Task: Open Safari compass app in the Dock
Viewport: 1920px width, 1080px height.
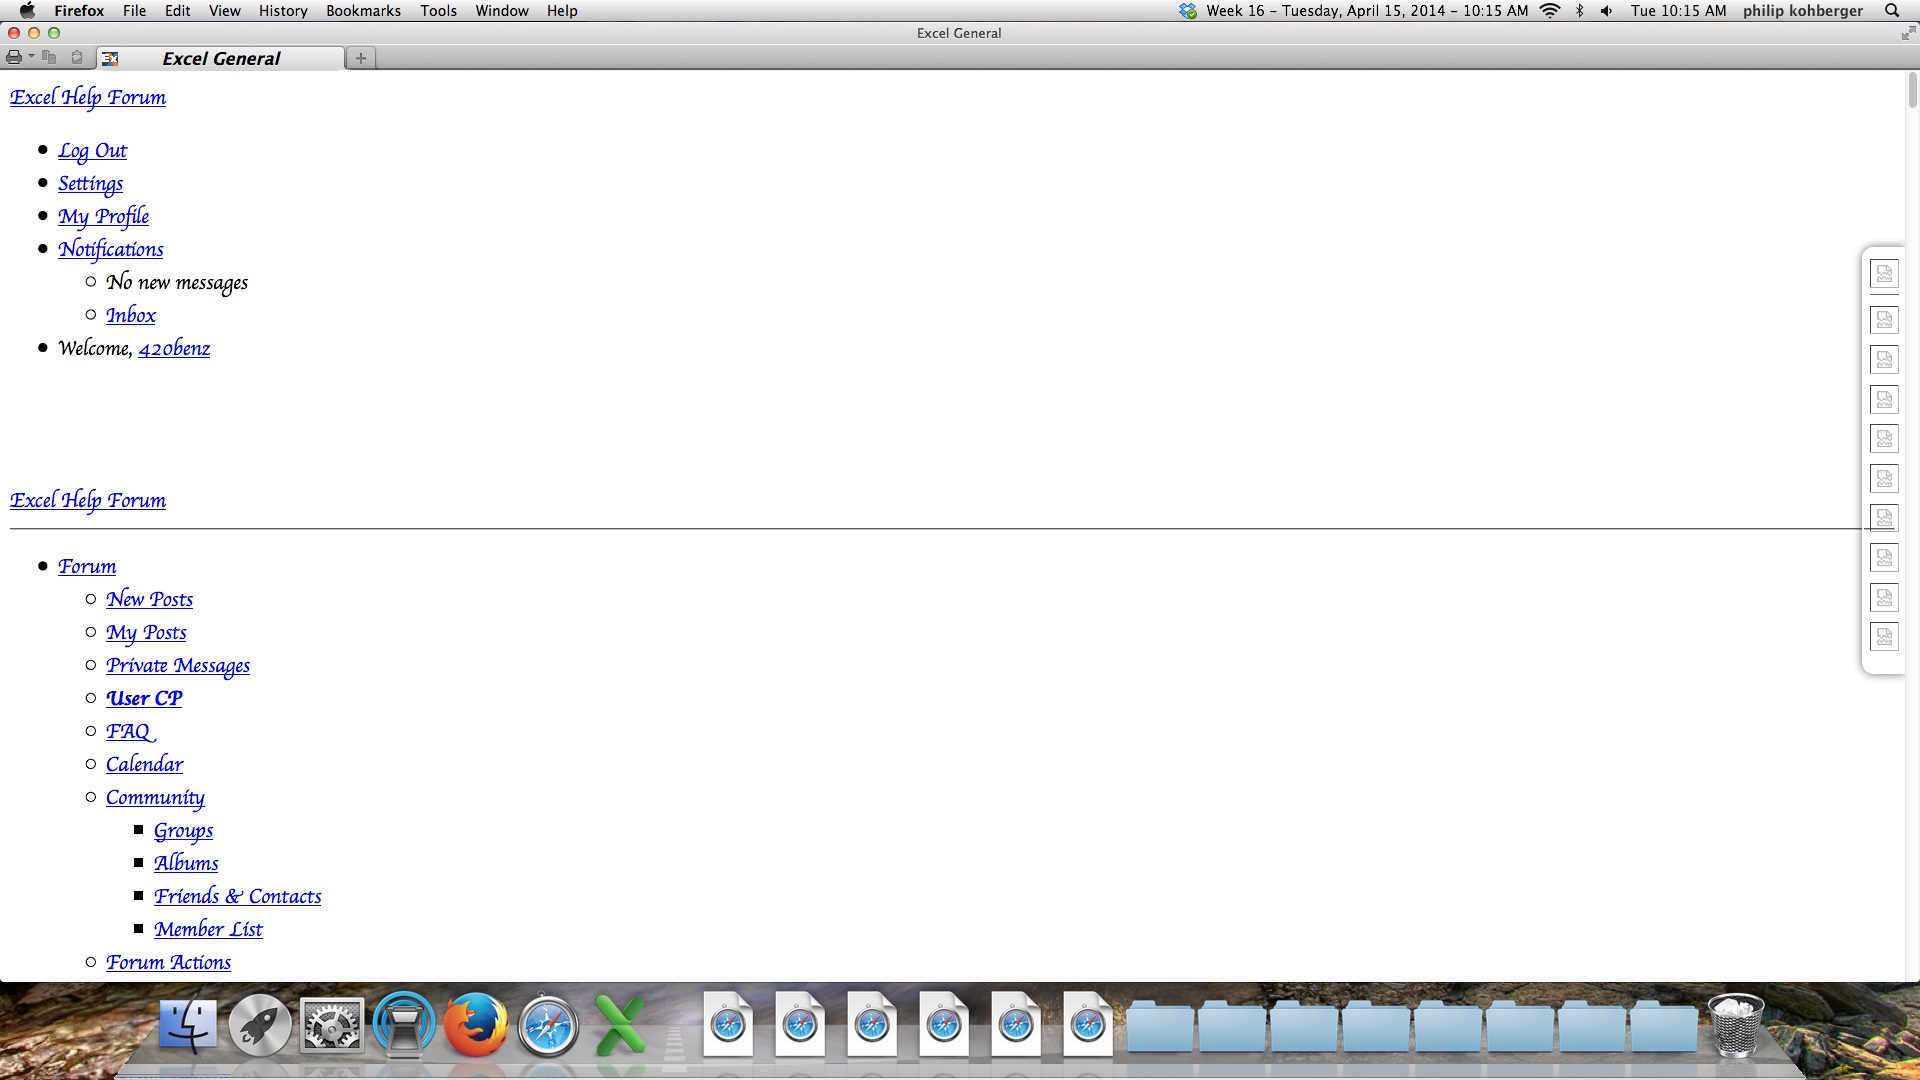Action: [548, 1025]
